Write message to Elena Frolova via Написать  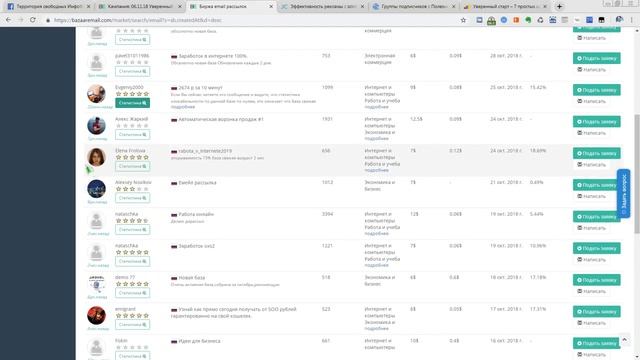point(591,164)
